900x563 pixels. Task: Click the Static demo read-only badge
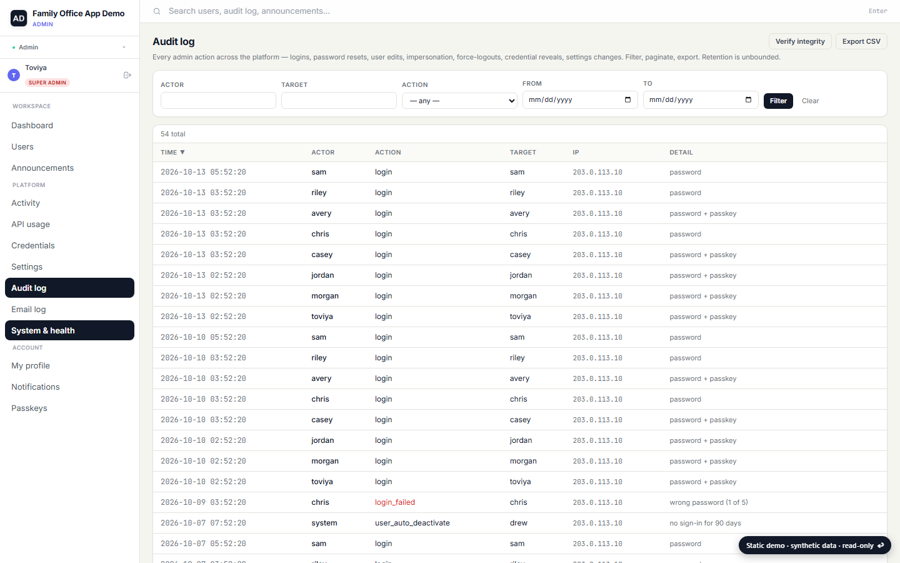[814, 545]
